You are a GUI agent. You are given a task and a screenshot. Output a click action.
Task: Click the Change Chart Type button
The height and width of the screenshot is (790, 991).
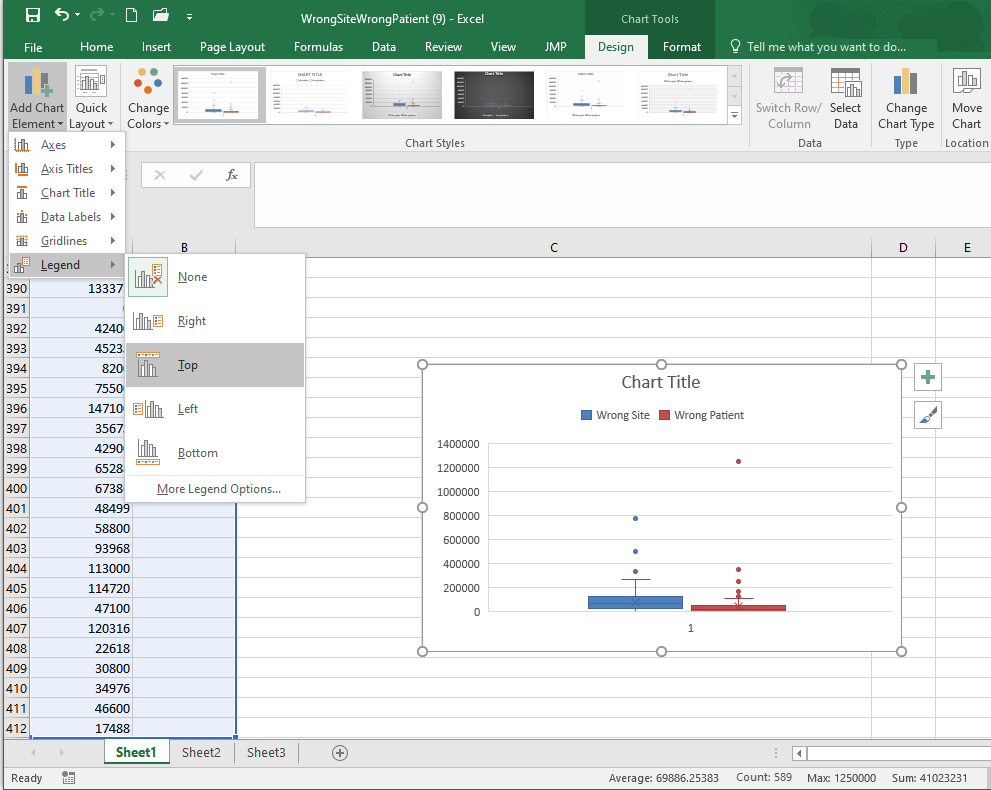coord(906,98)
